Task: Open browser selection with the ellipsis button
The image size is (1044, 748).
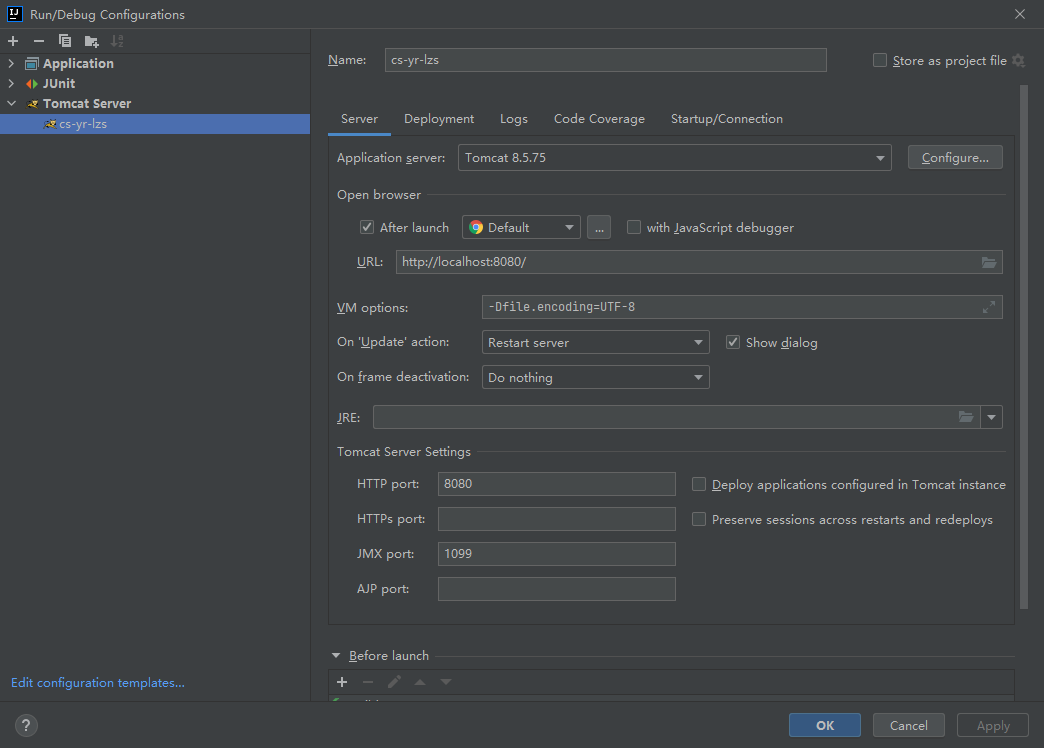Action: [599, 227]
